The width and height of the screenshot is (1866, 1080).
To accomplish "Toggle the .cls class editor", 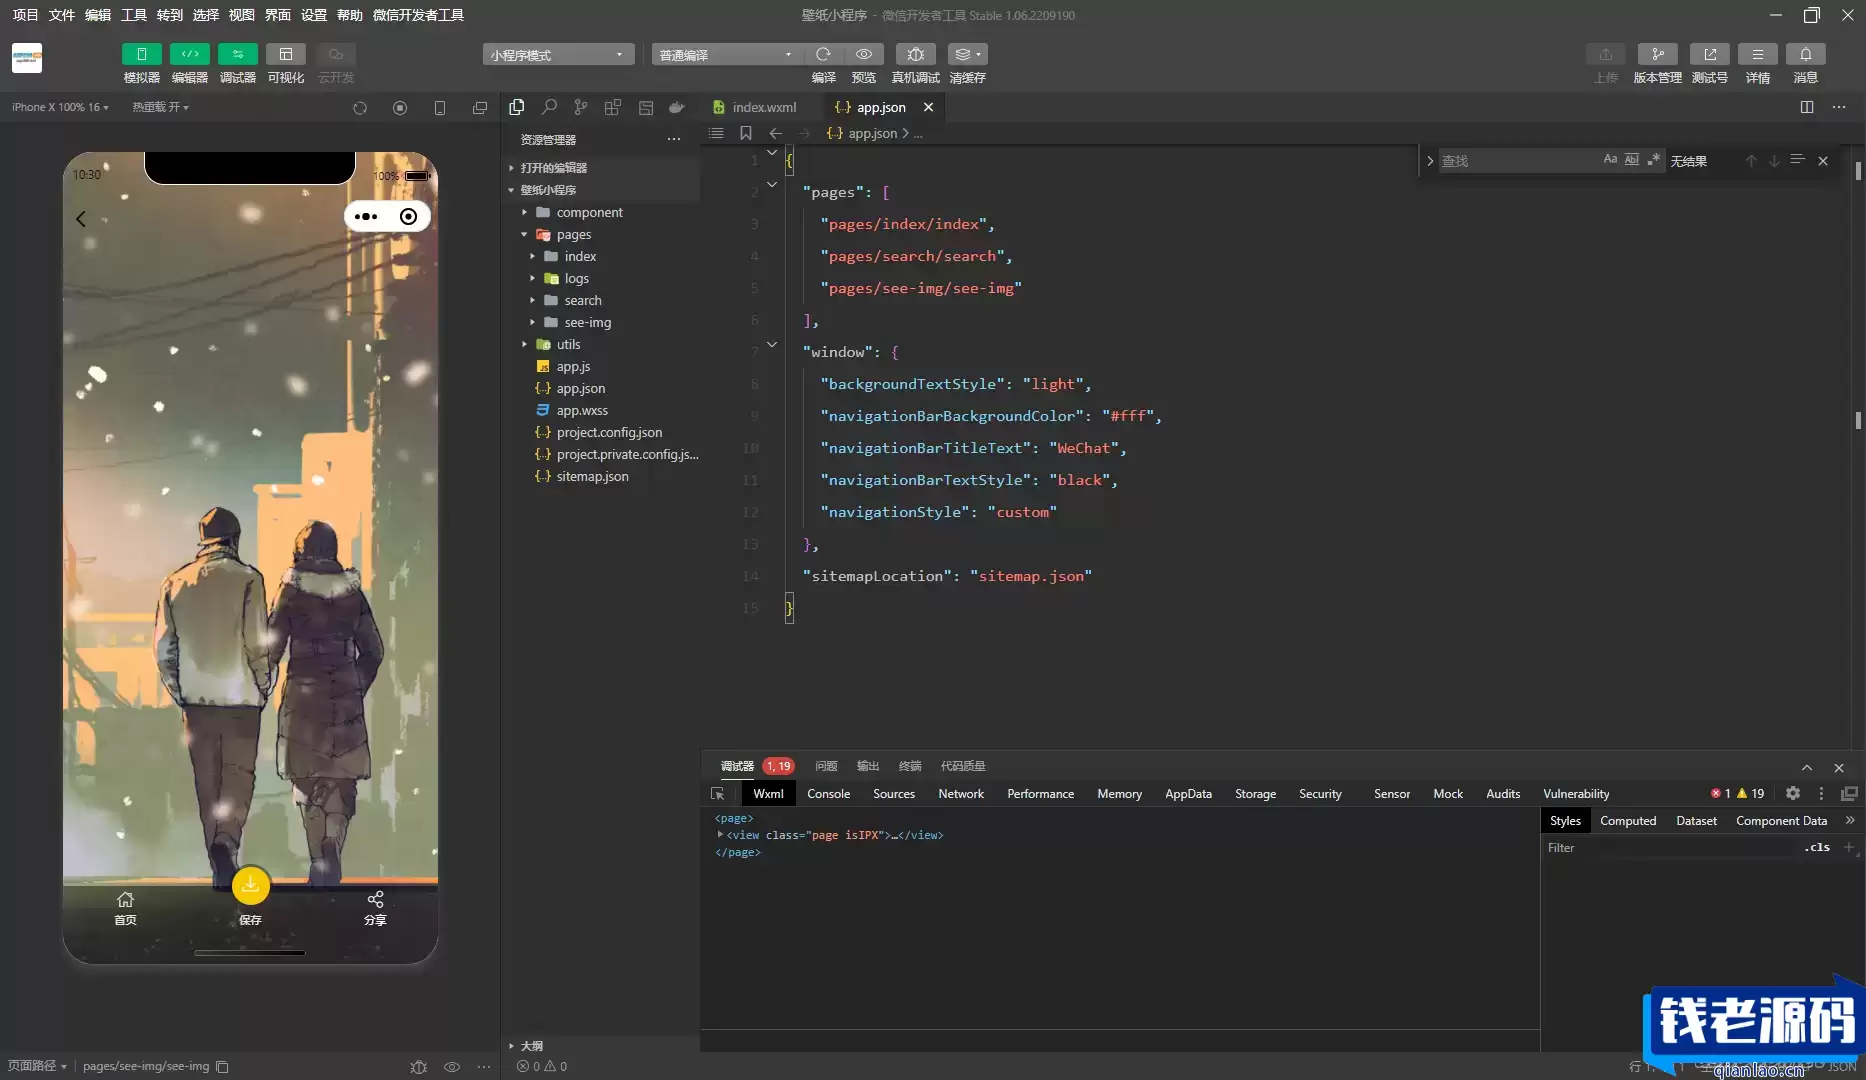I will click(1817, 847).
